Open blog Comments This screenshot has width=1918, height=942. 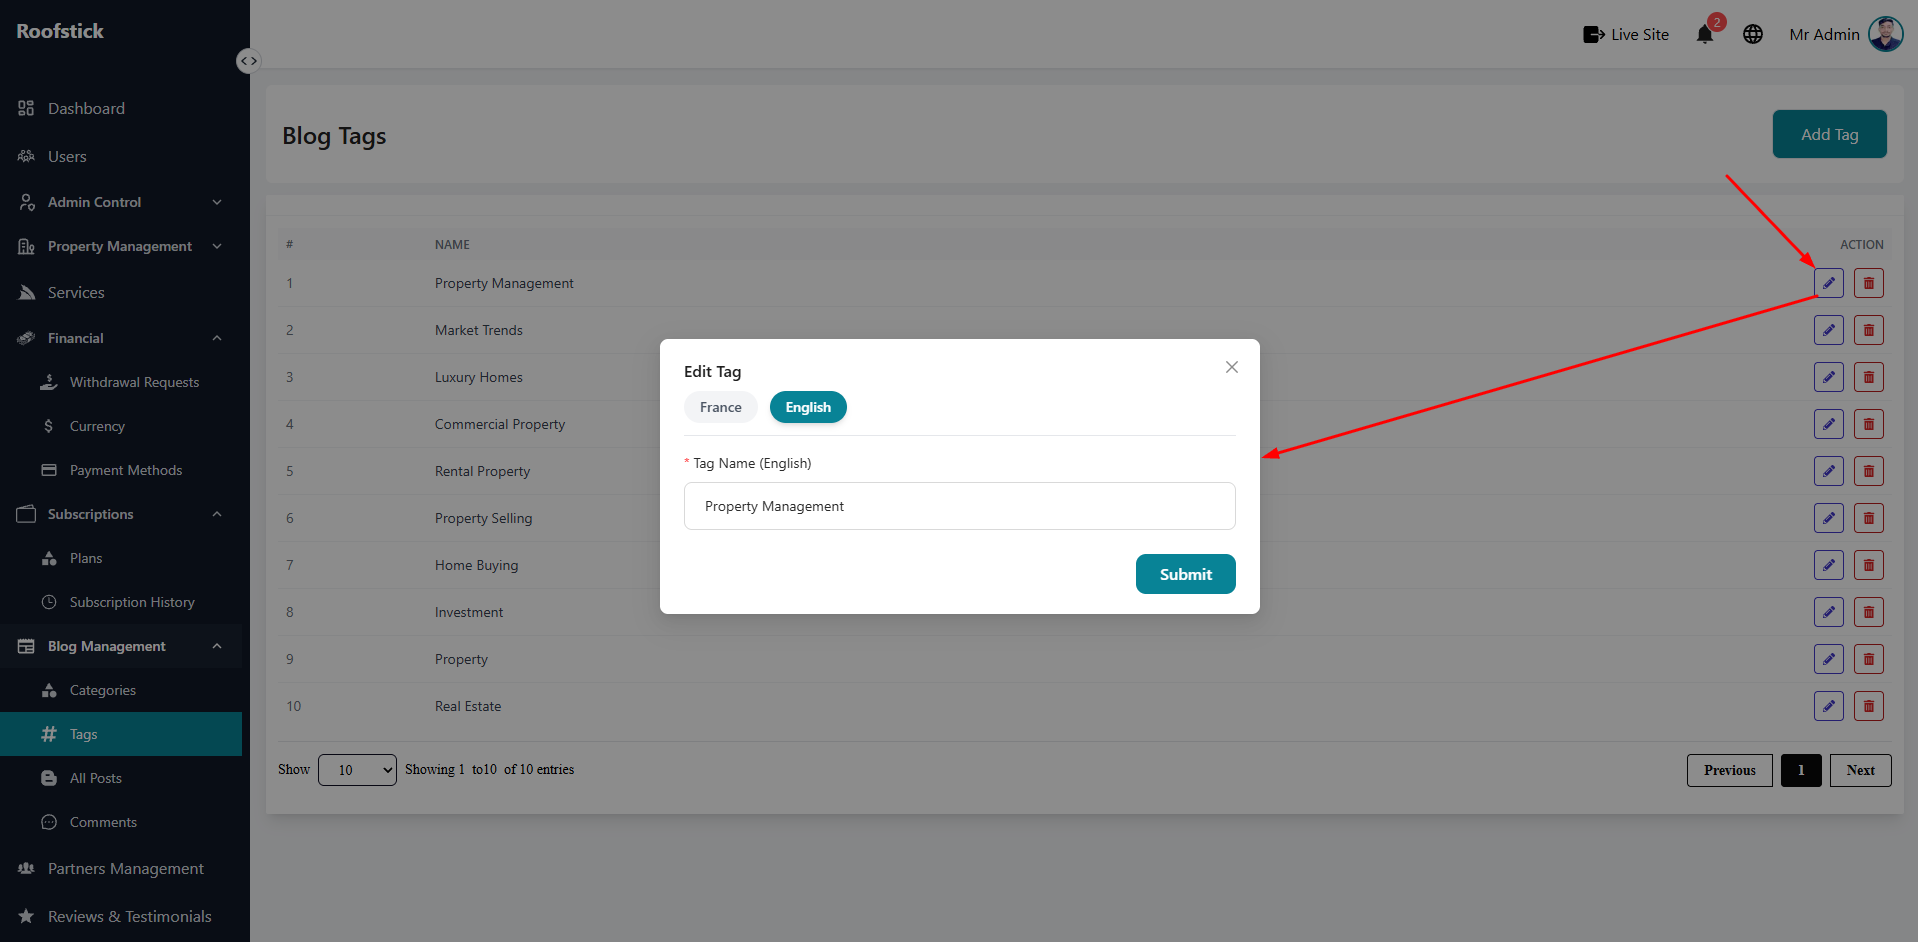[x=121, y=822]
